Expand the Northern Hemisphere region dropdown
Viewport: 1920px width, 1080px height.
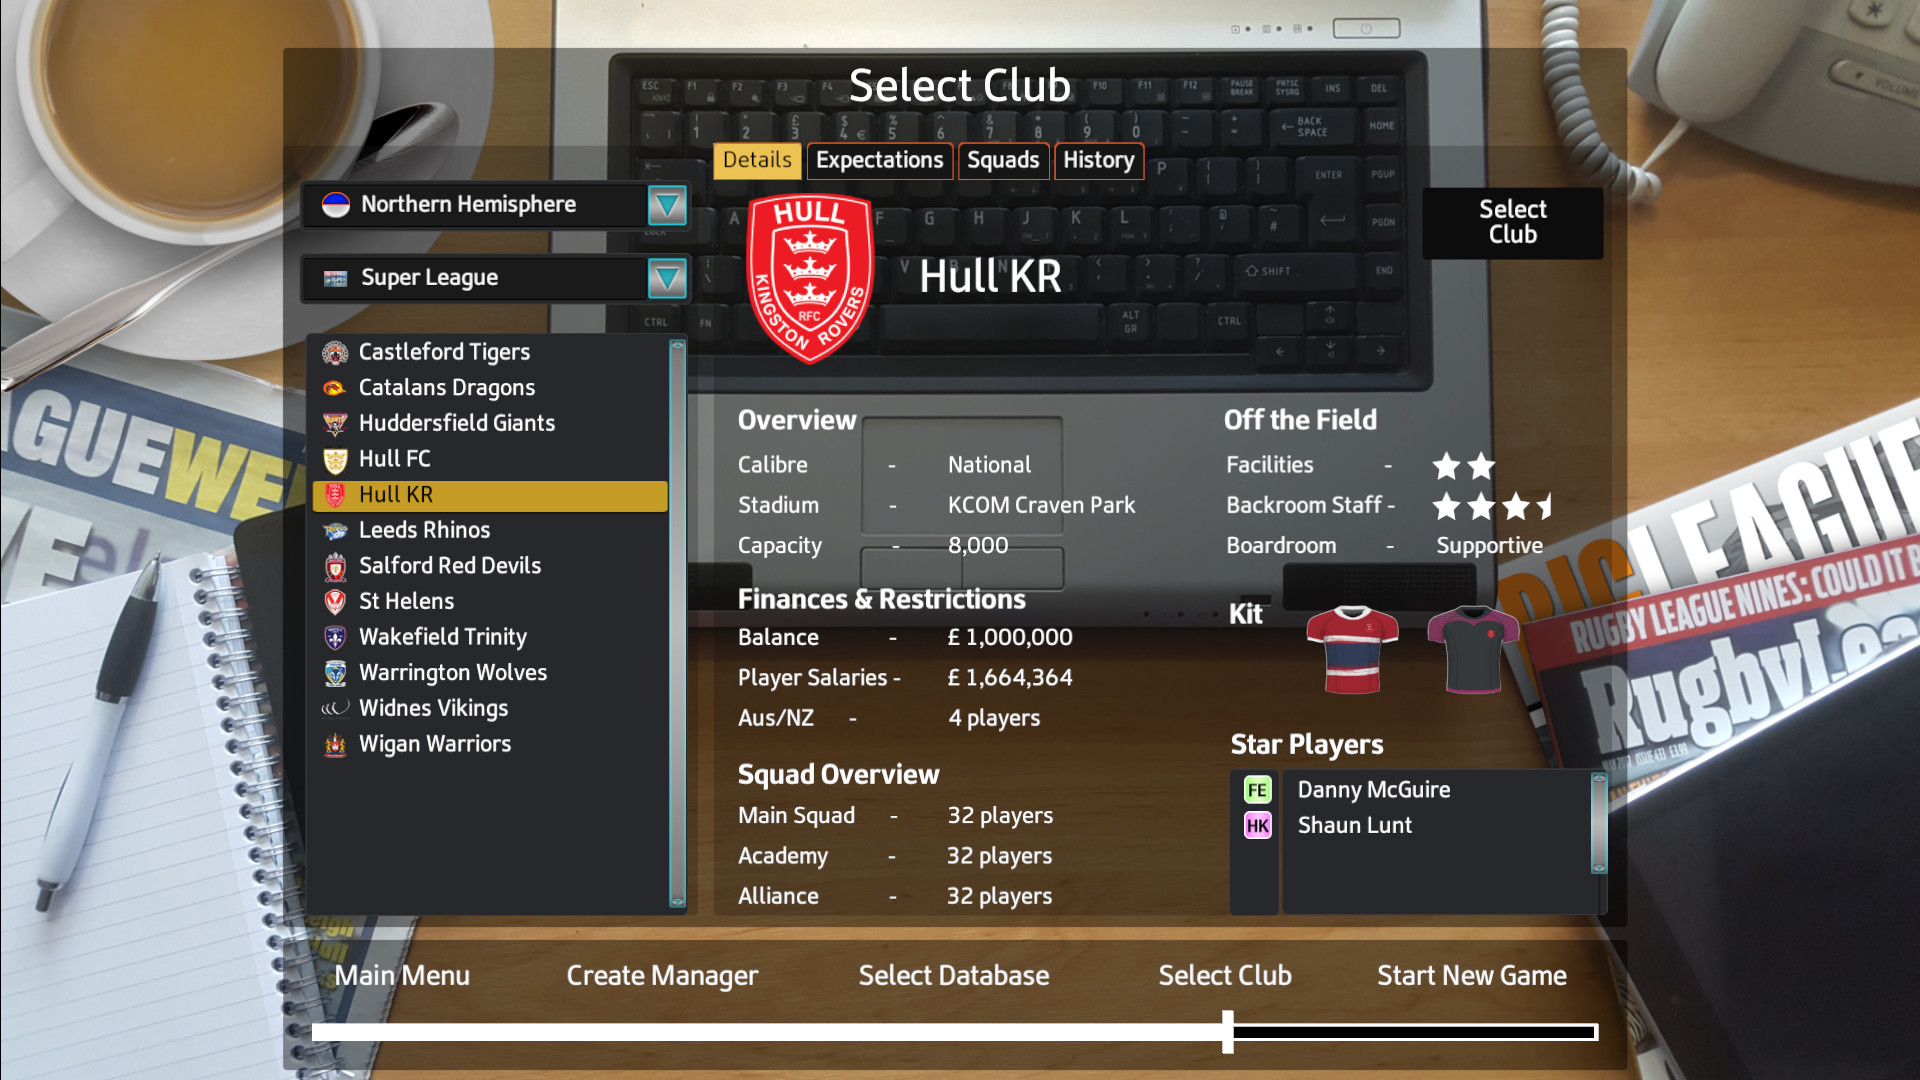666,202
